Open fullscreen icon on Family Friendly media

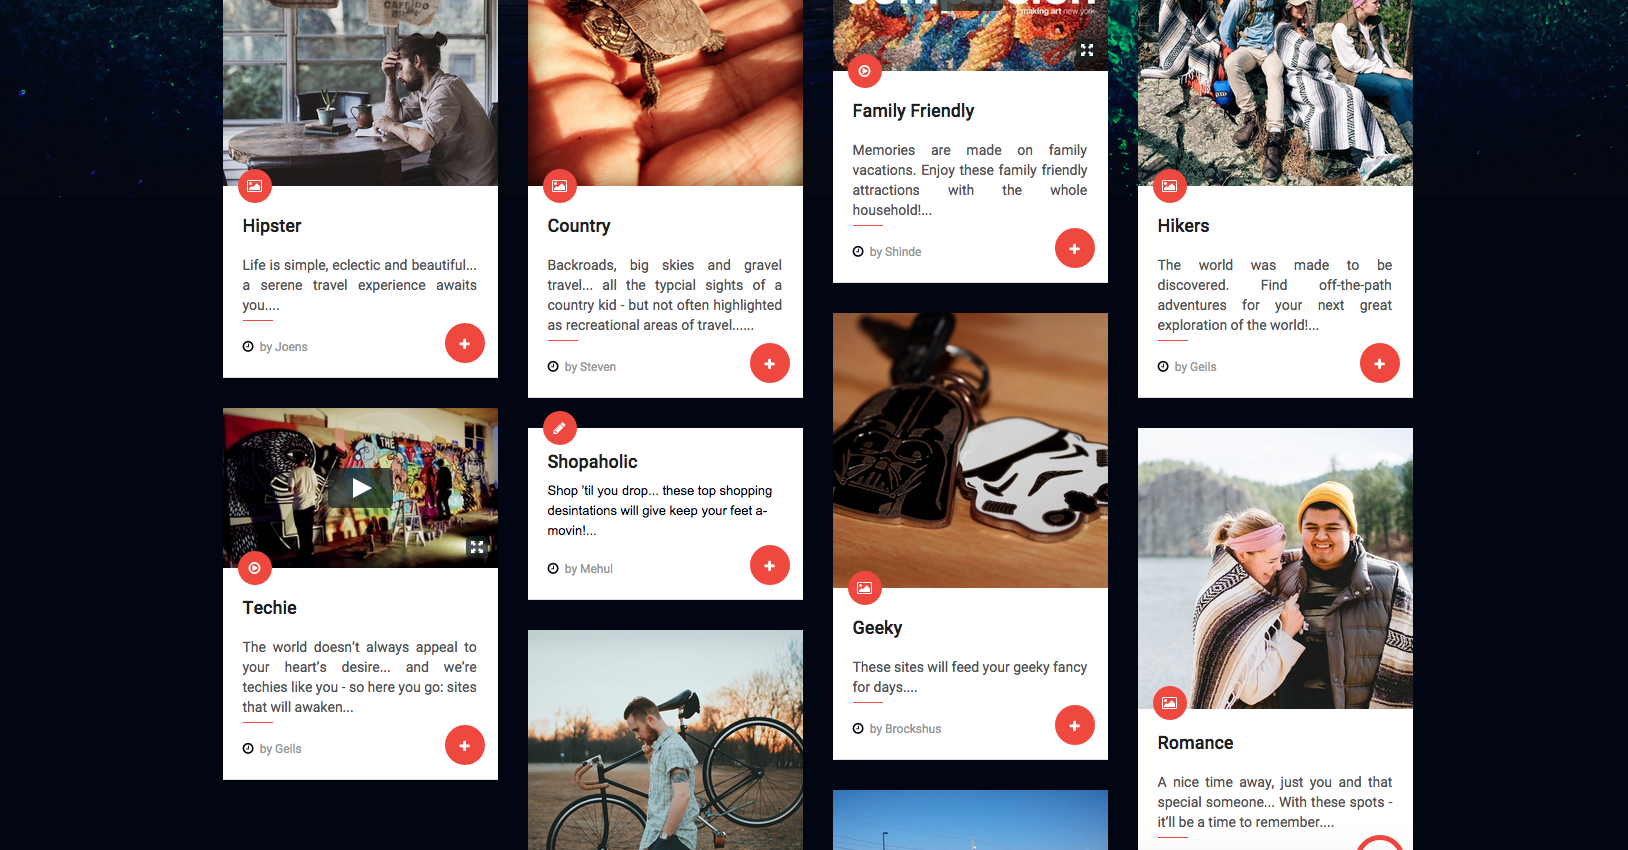[x=1087, y=50]
